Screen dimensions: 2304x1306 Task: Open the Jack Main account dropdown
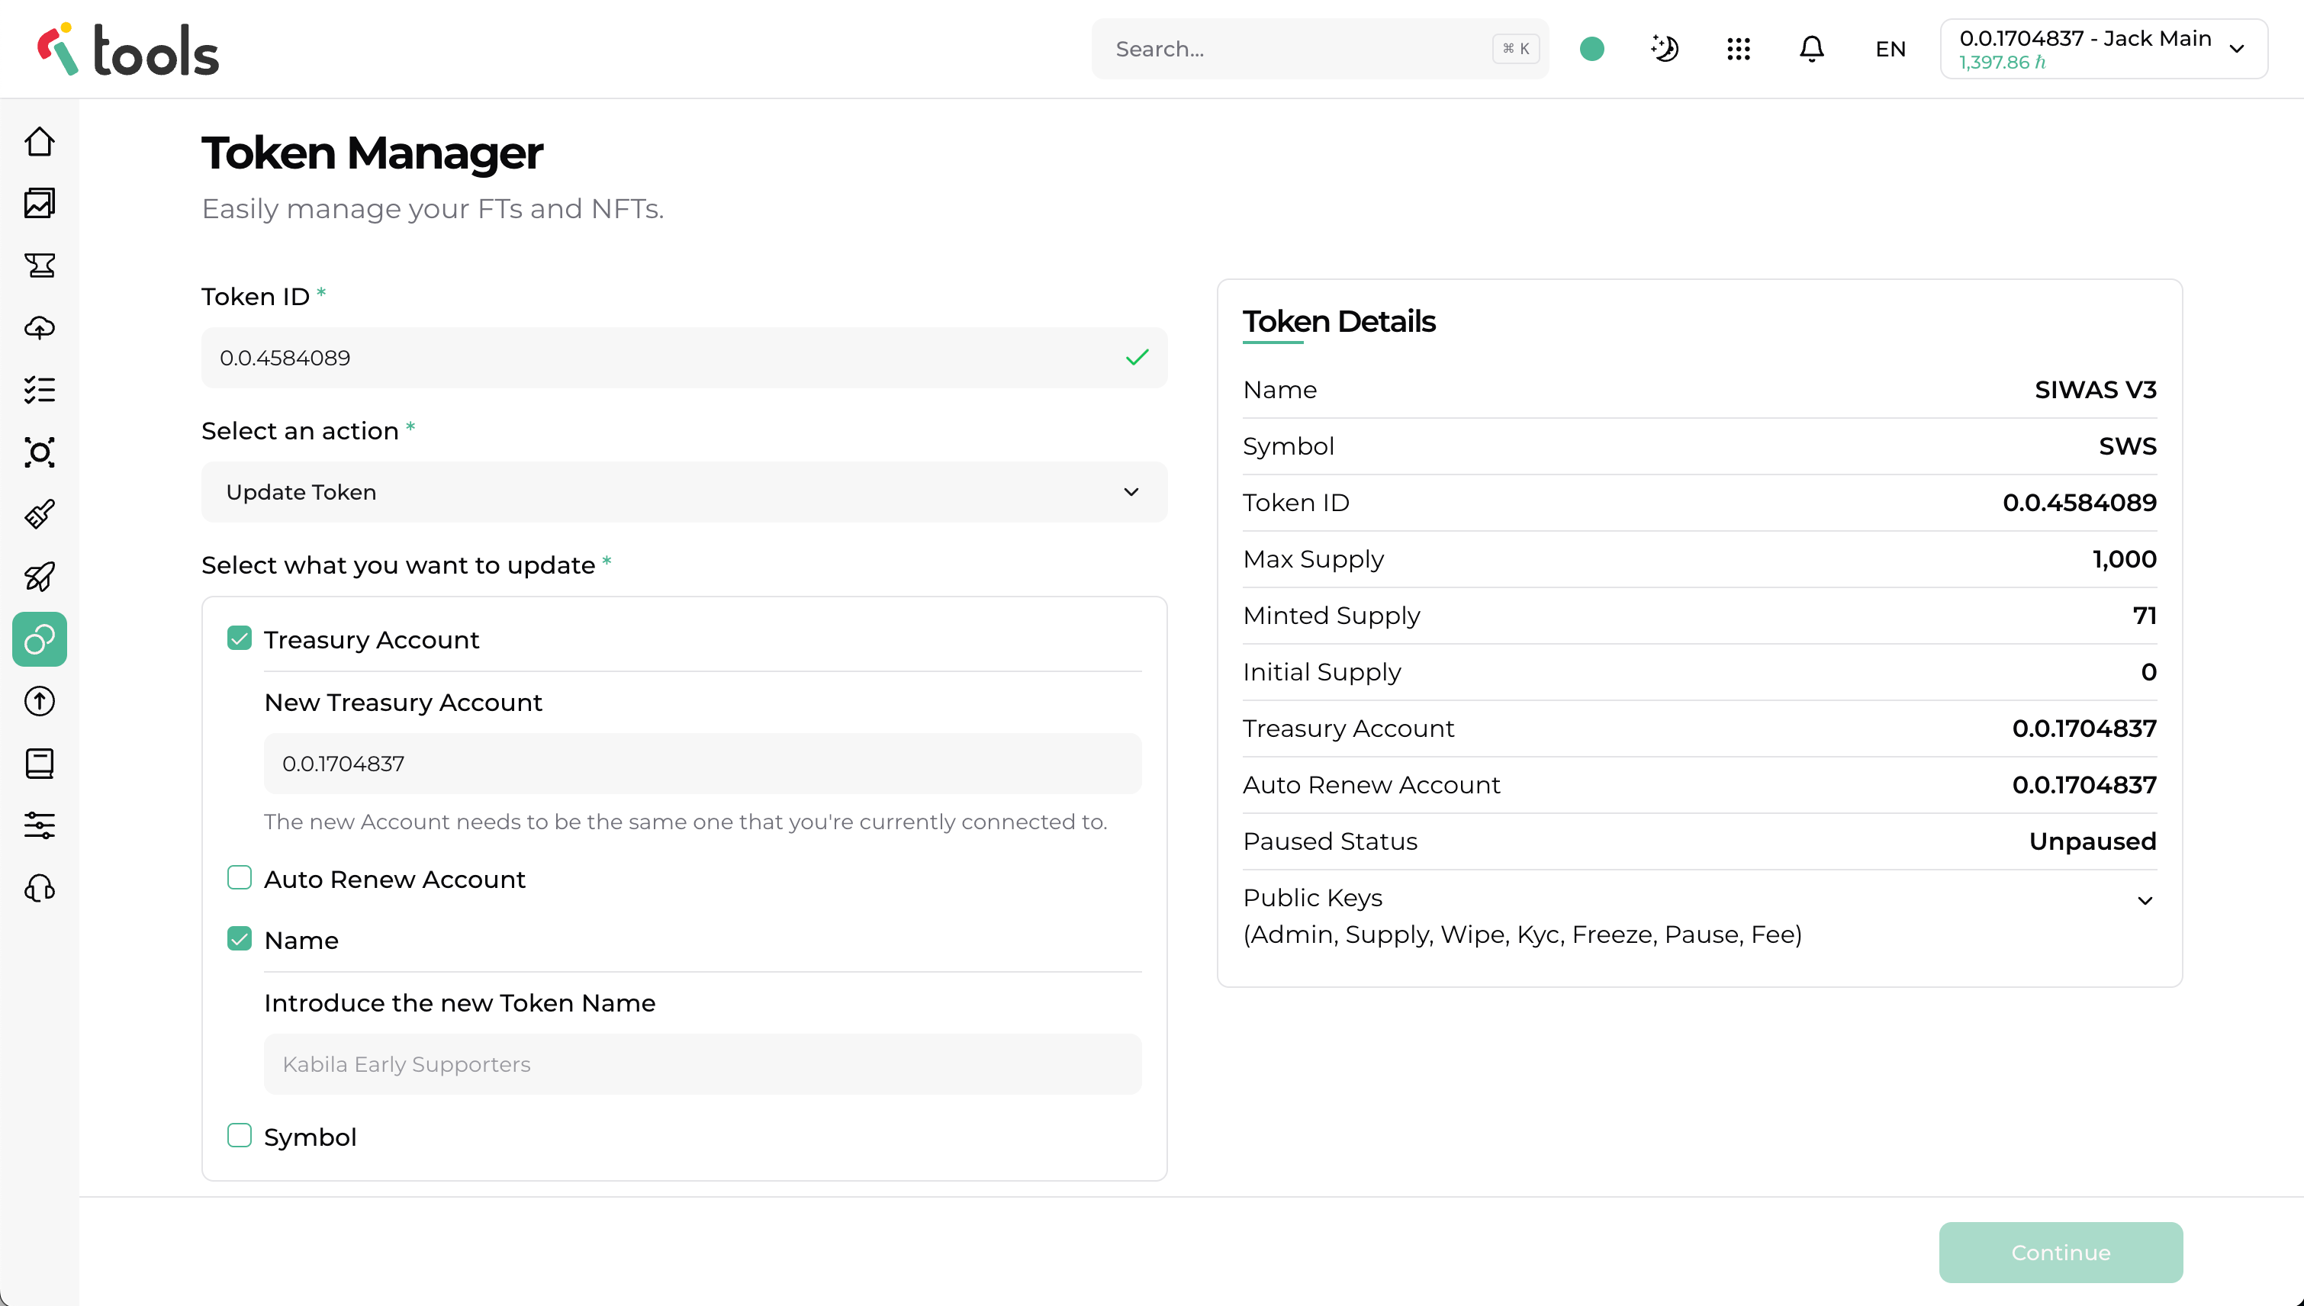point(2103,49)
